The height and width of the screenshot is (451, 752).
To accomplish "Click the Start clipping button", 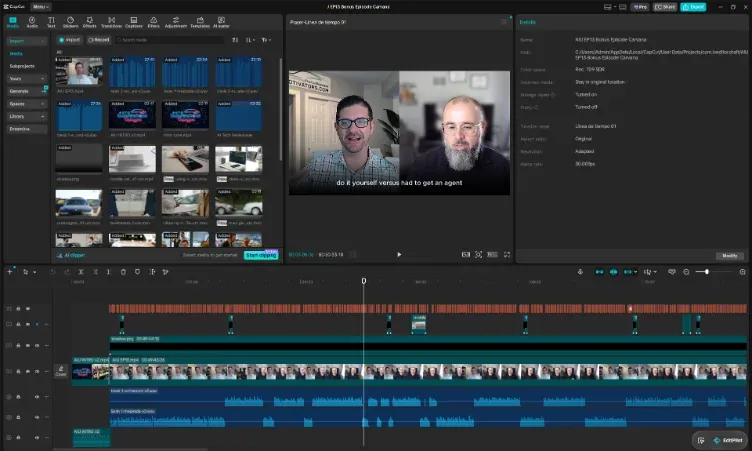I will (261, 255).
